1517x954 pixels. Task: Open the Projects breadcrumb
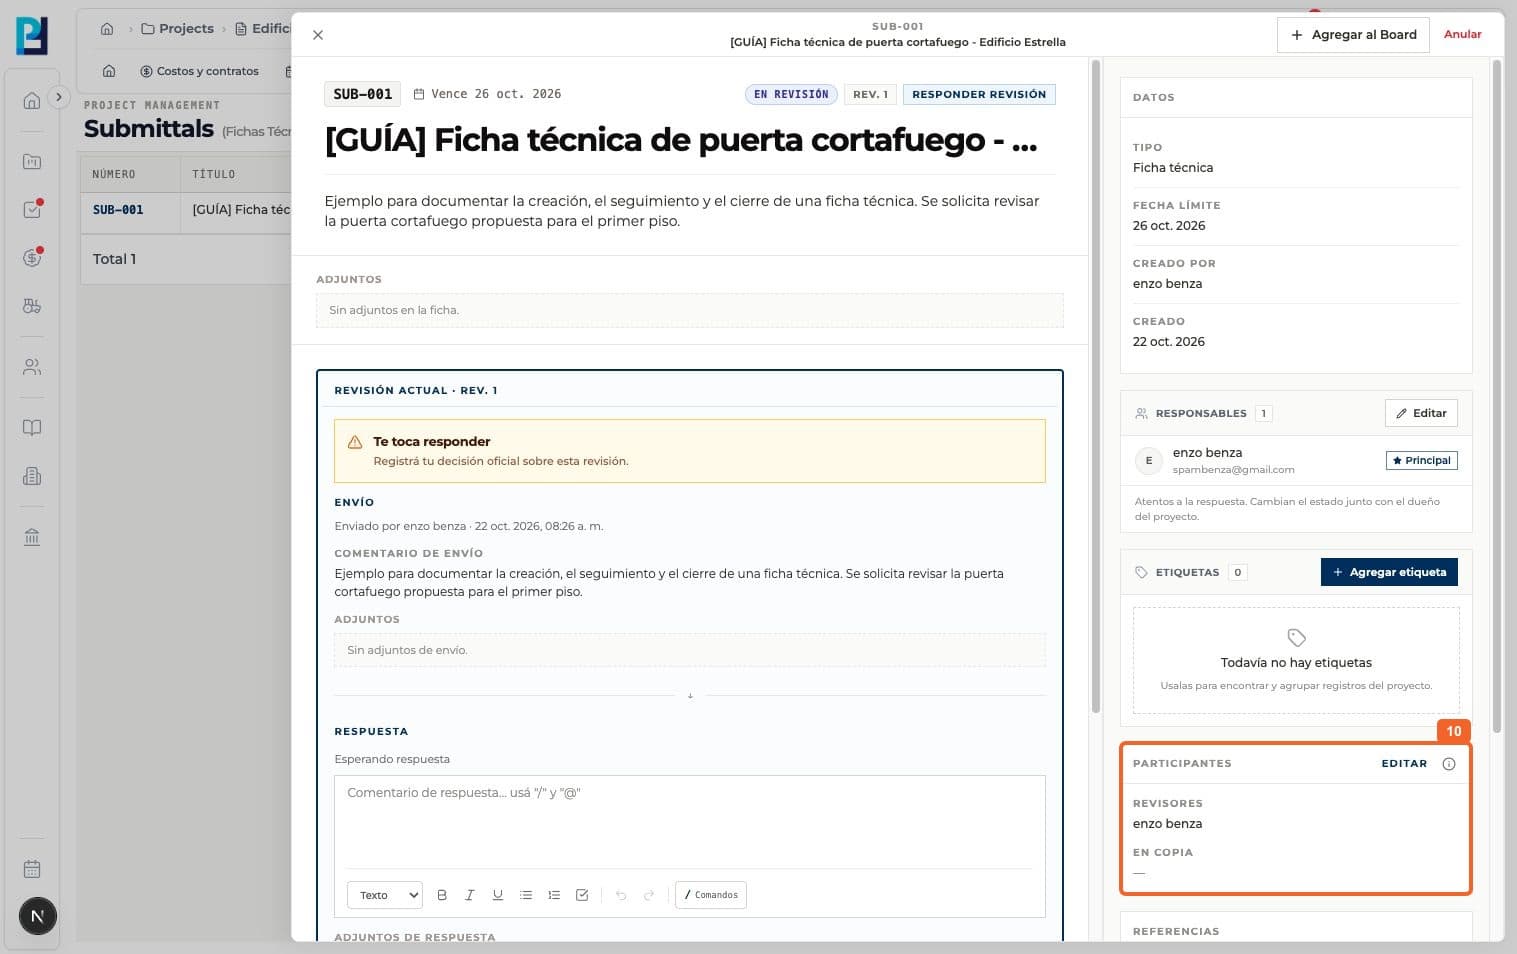click(178, 29)
